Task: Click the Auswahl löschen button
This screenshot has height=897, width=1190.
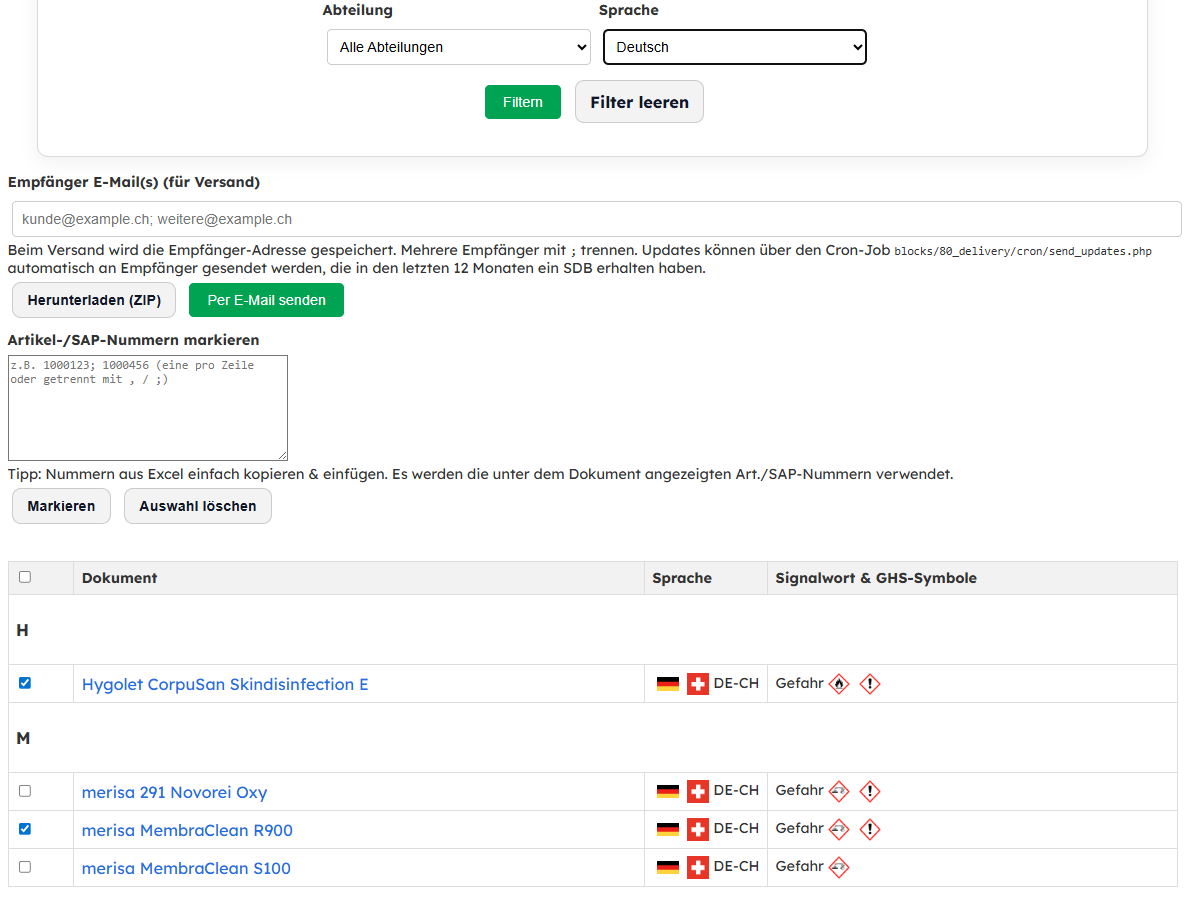Action: pos(198,506)
